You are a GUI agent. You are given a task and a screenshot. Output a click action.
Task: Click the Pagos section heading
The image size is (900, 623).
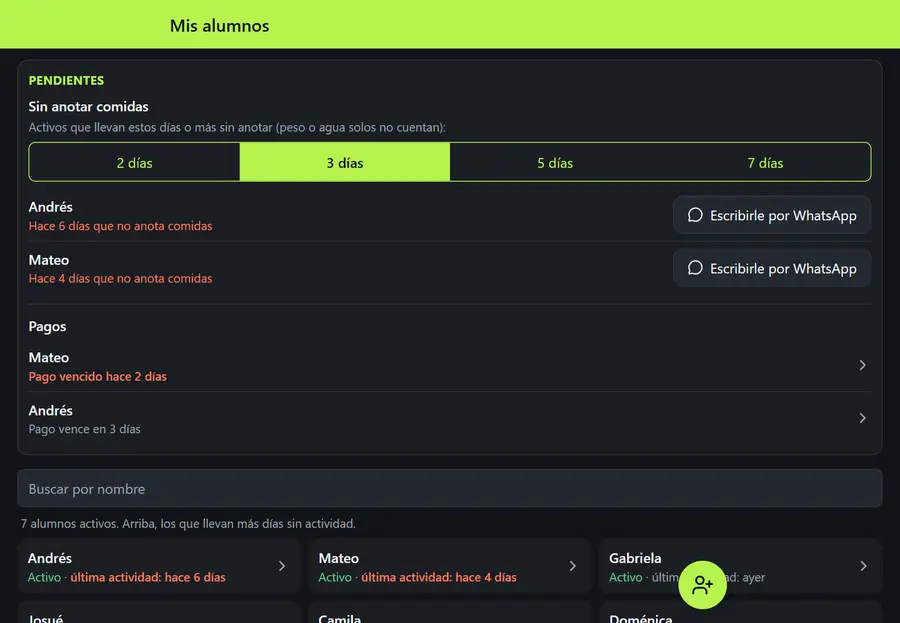coord(48,327)
